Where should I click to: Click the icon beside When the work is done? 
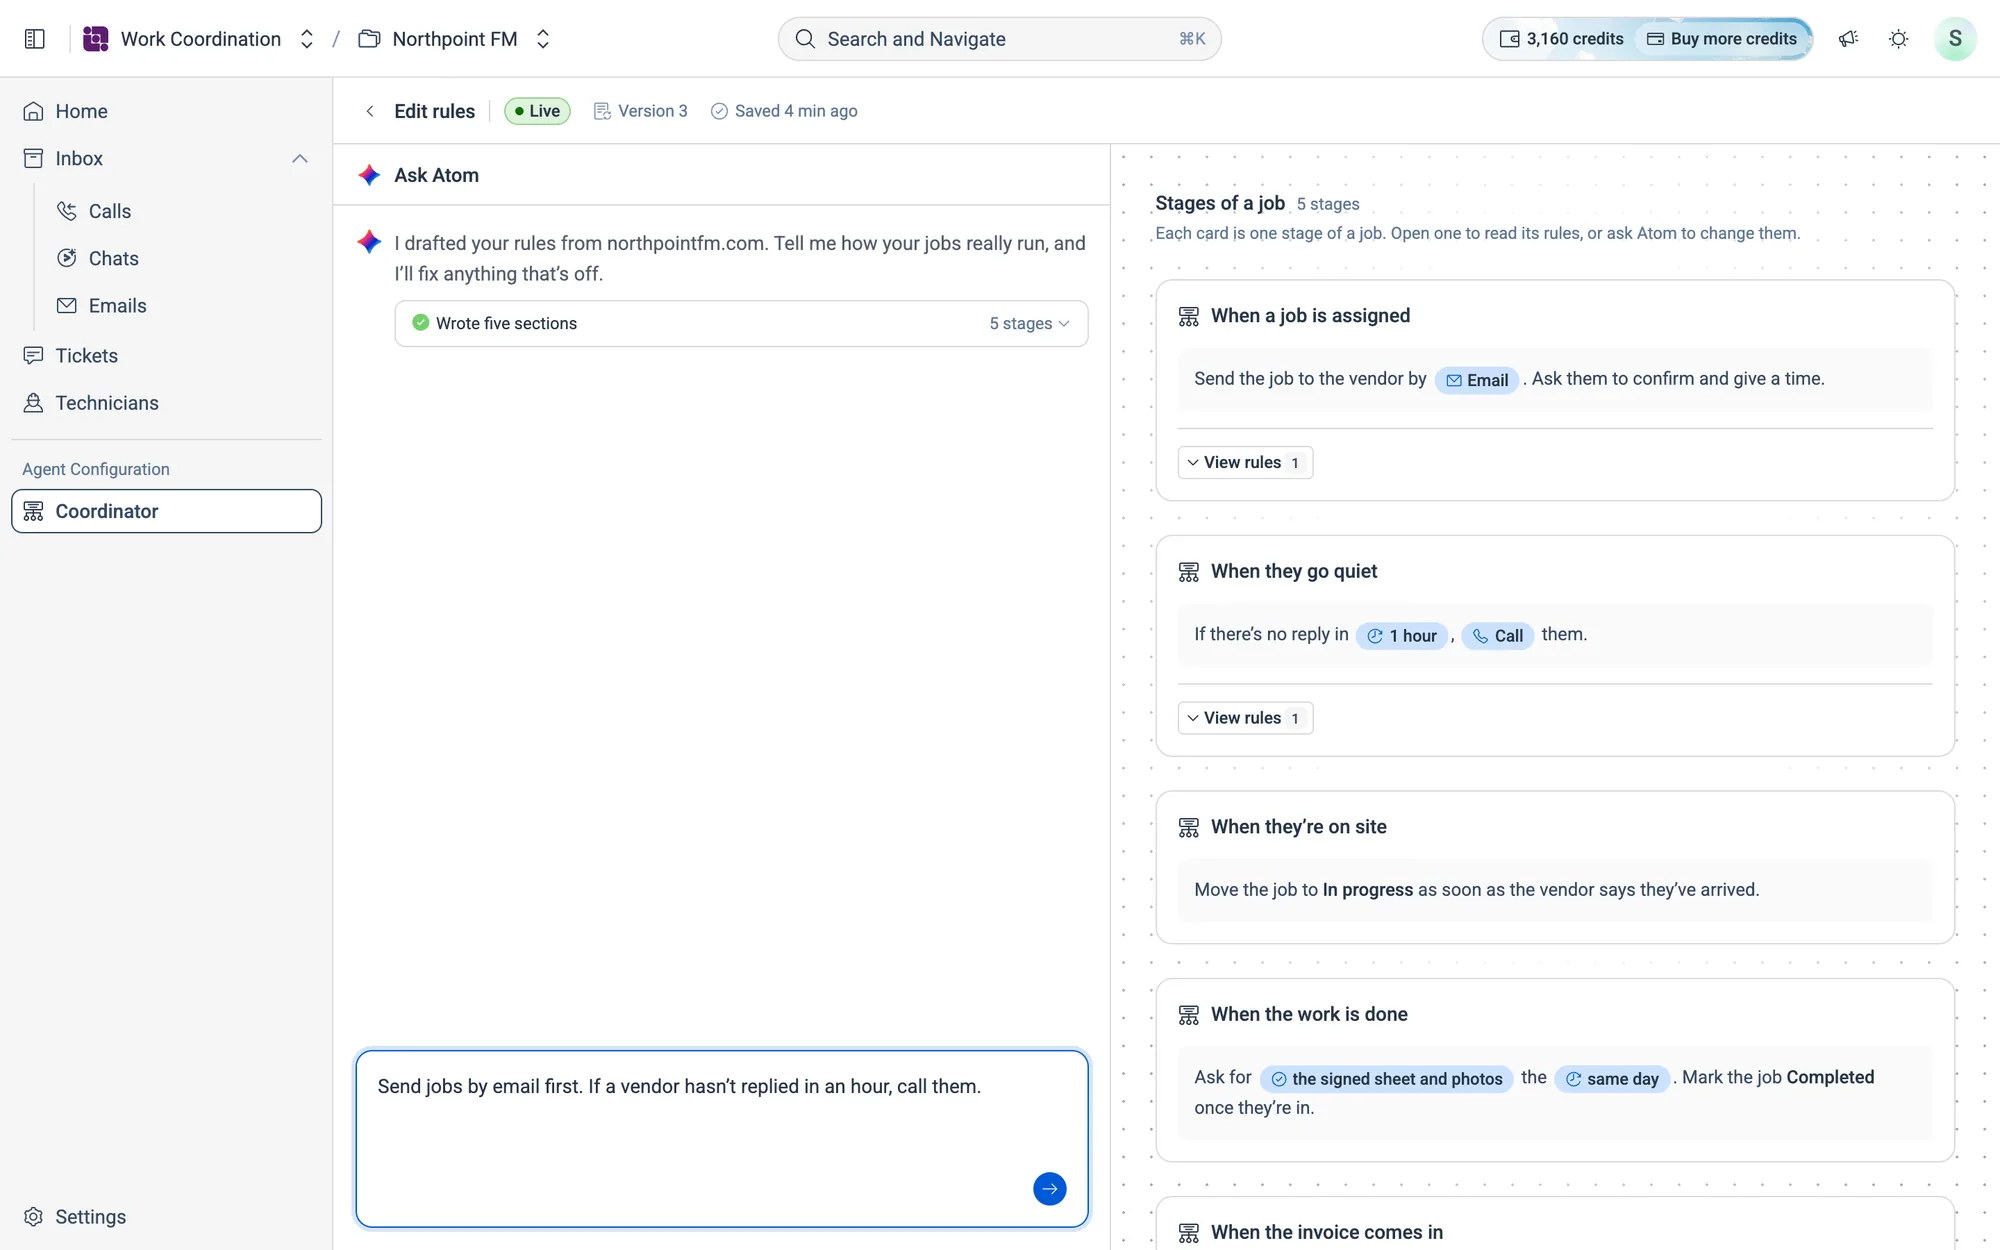pyautogui.click(x=1188, y=1015)
